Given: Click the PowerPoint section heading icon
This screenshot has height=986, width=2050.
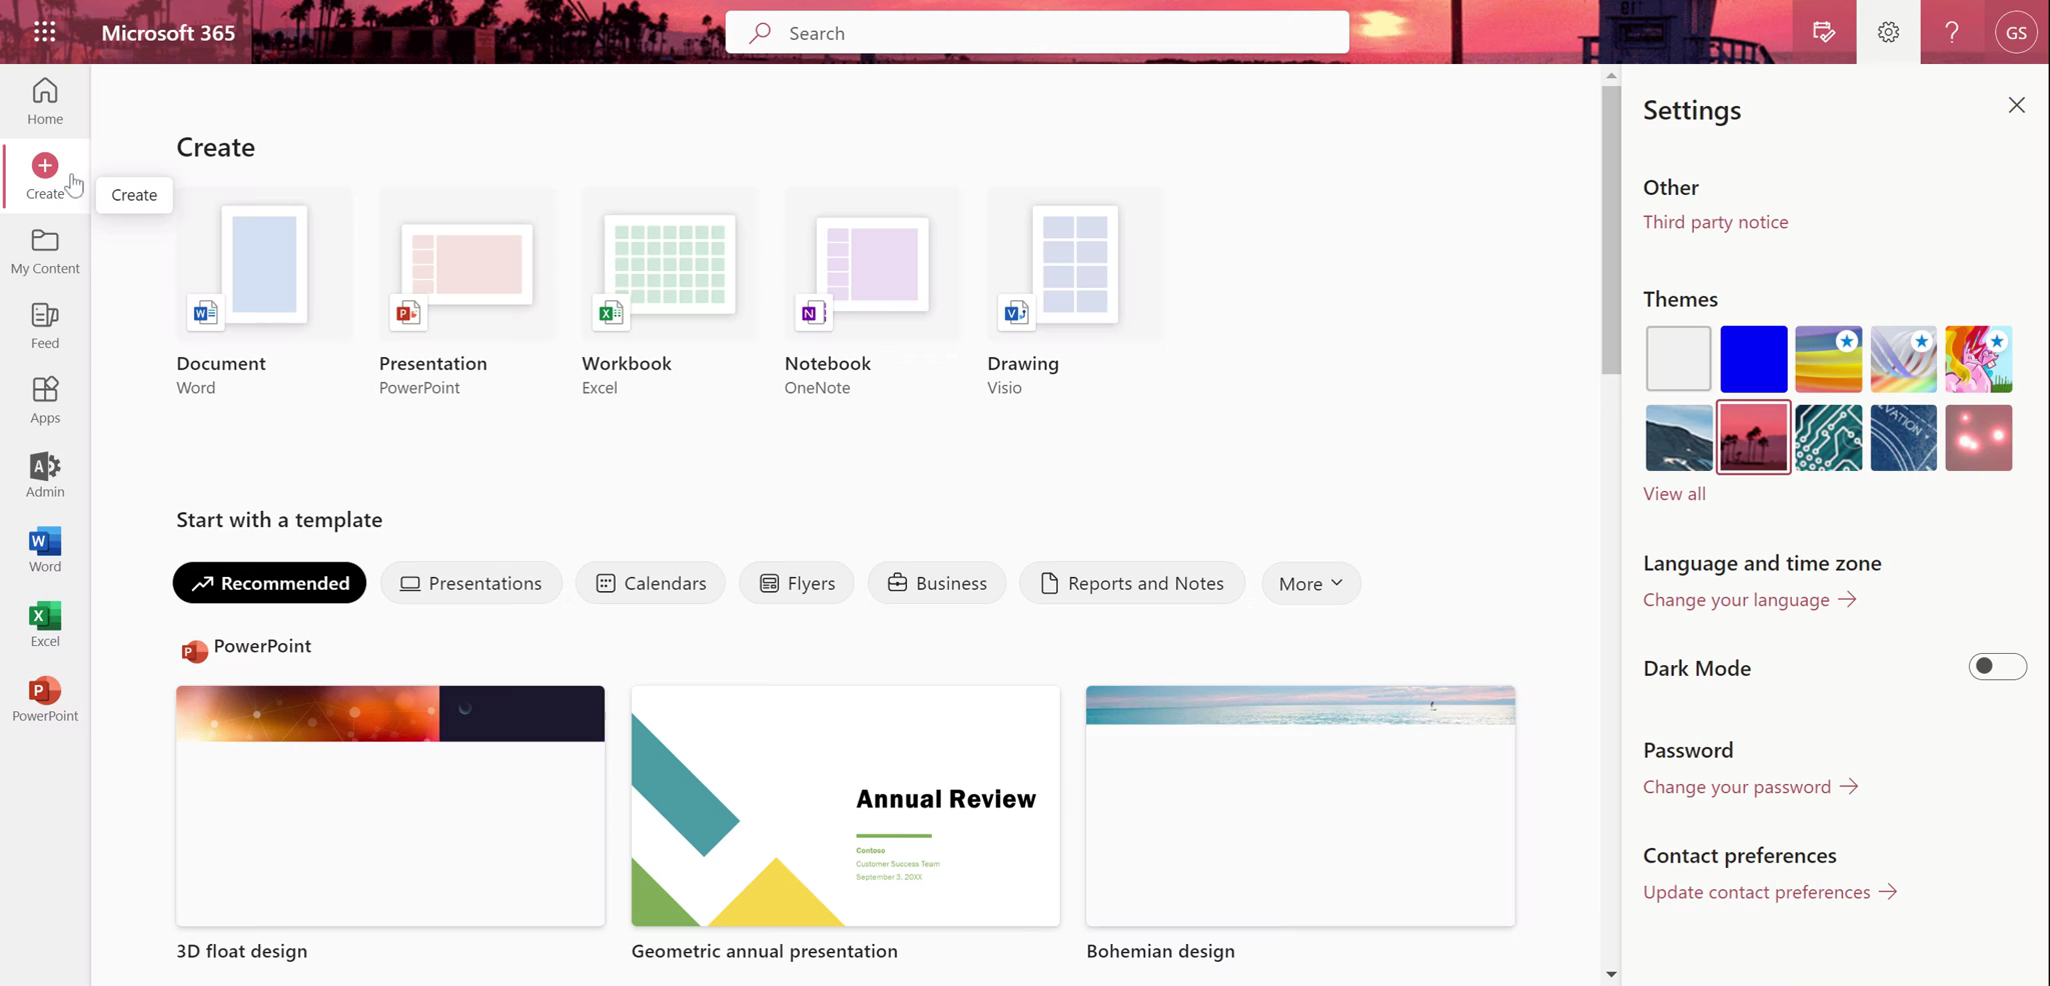Looking at the screenshot, I should [x=194, y=651].
